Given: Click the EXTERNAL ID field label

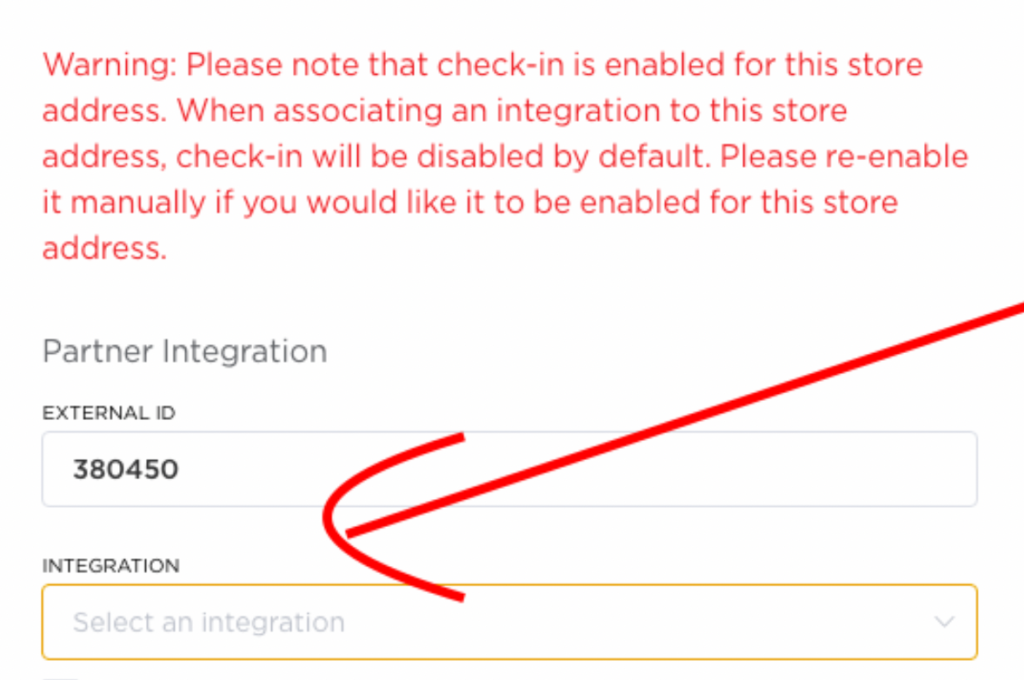Looking at the screenshot, I should point(108,413).
